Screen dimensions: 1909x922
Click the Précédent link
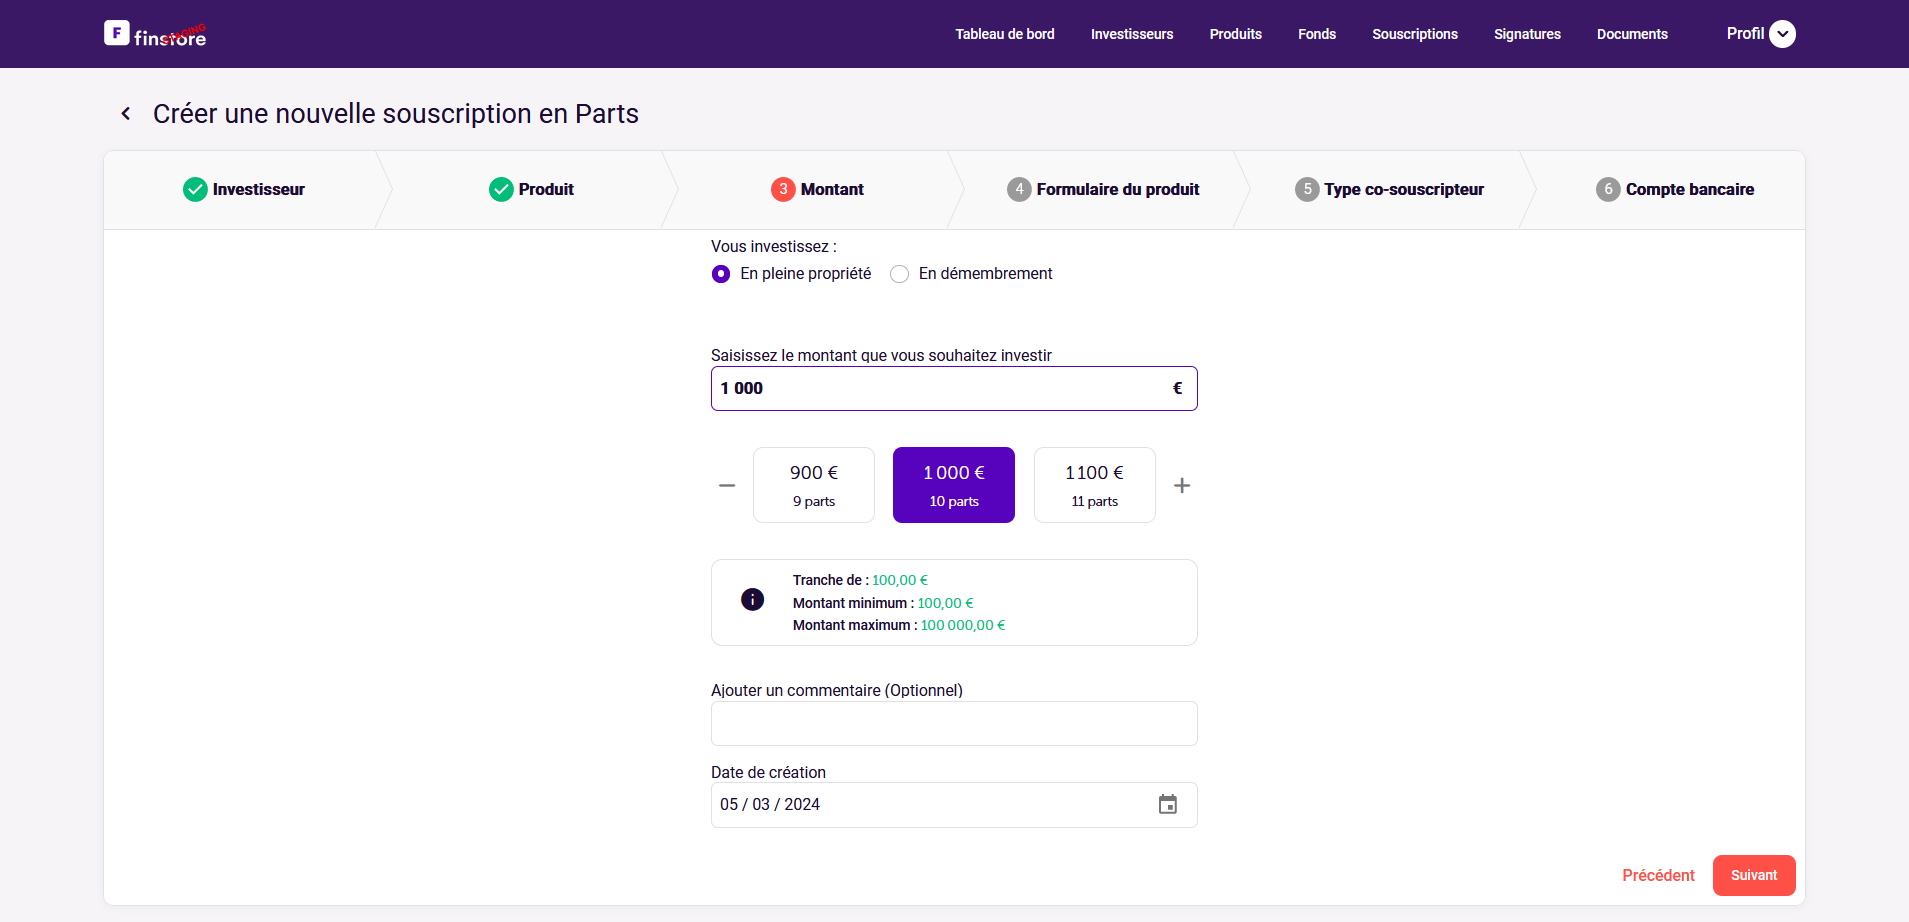tap(1658, 876)
